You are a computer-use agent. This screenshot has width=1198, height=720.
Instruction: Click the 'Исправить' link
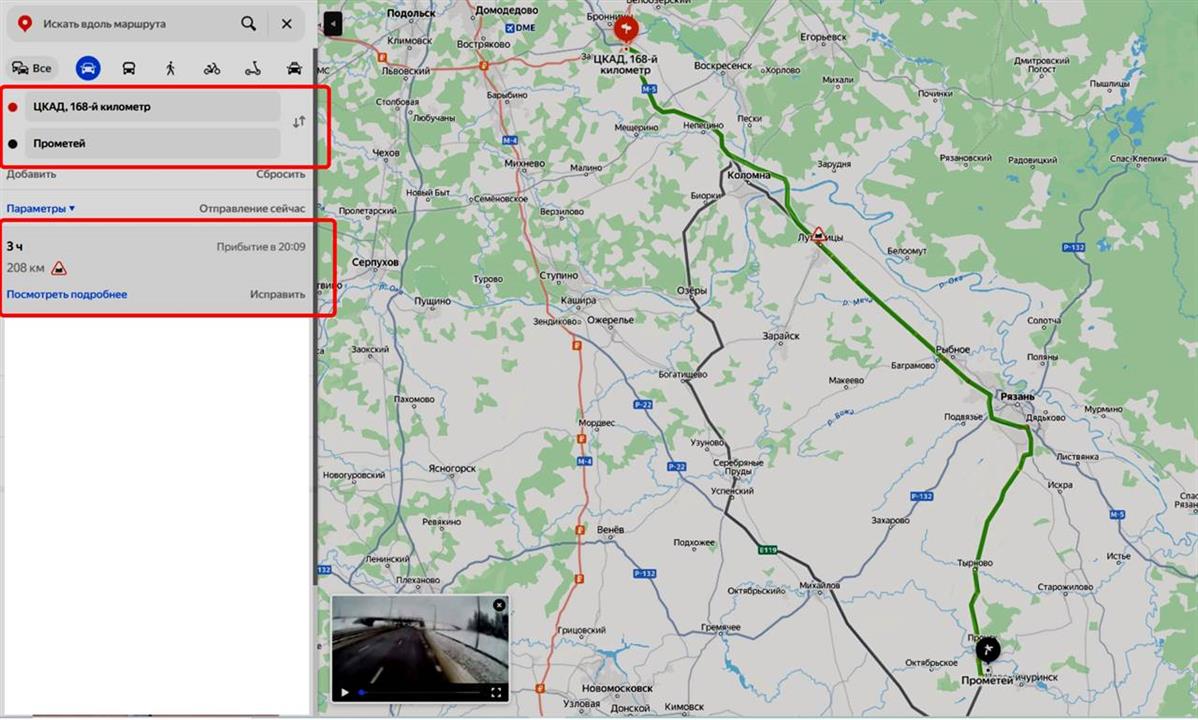click(x=277, y=294)
